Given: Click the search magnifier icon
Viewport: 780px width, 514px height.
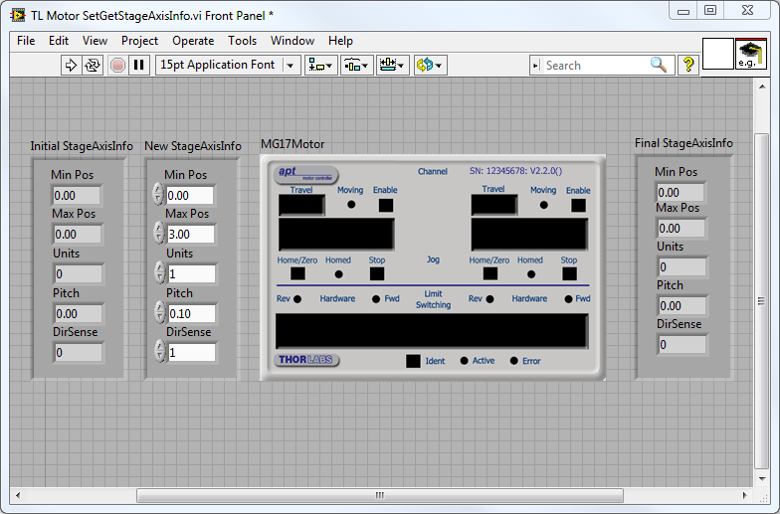Looking at the screenshot, I should pos(658,65).
